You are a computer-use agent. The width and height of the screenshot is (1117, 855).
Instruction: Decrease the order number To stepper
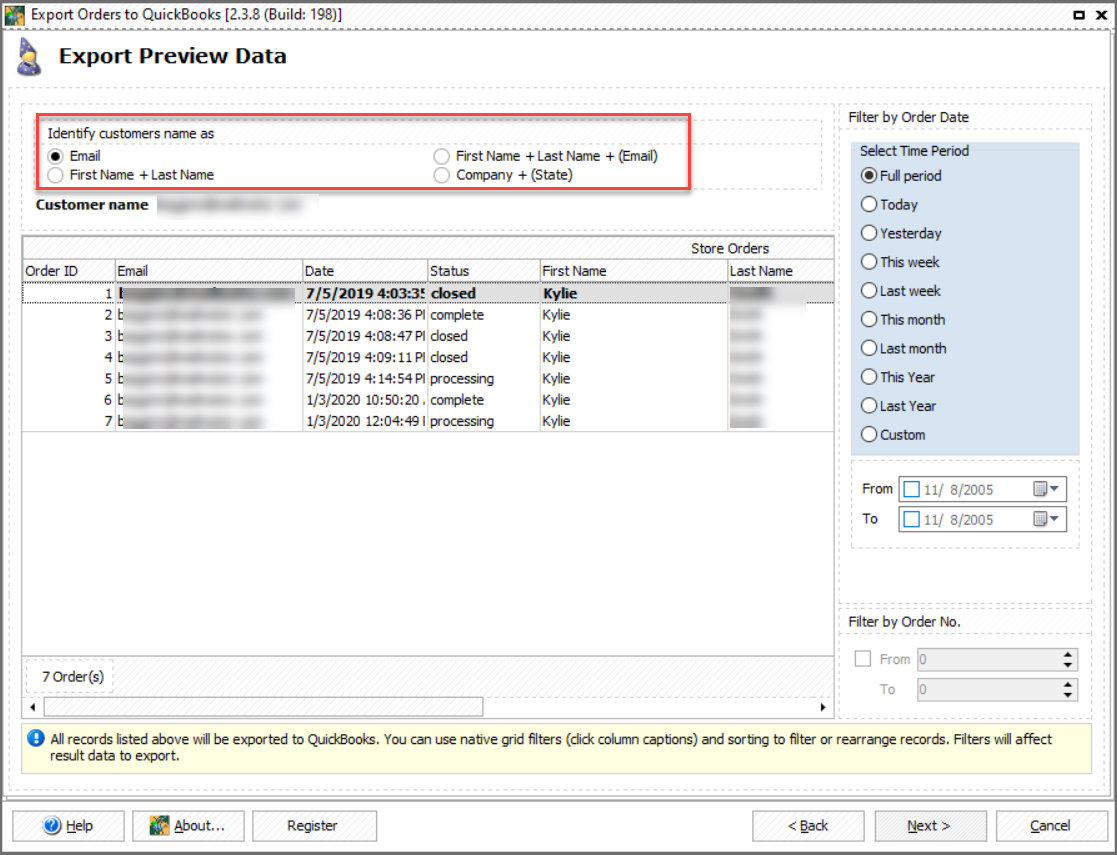tap(1068, 695)
